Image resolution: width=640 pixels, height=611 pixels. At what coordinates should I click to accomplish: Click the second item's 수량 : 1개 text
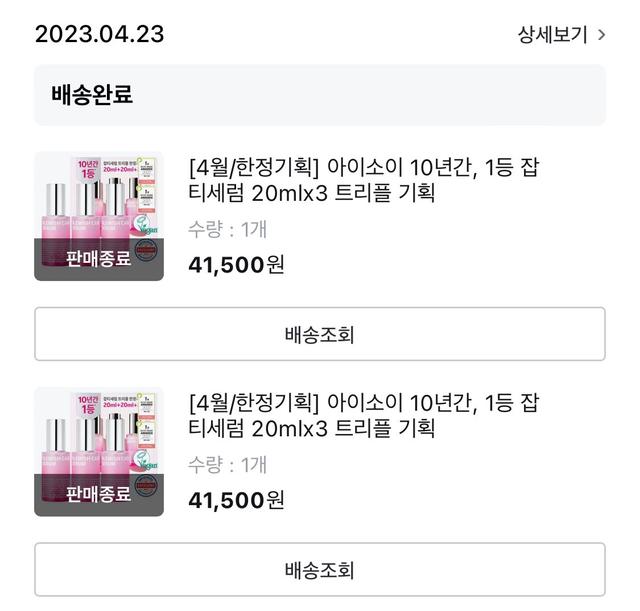(x=227, y=464)
